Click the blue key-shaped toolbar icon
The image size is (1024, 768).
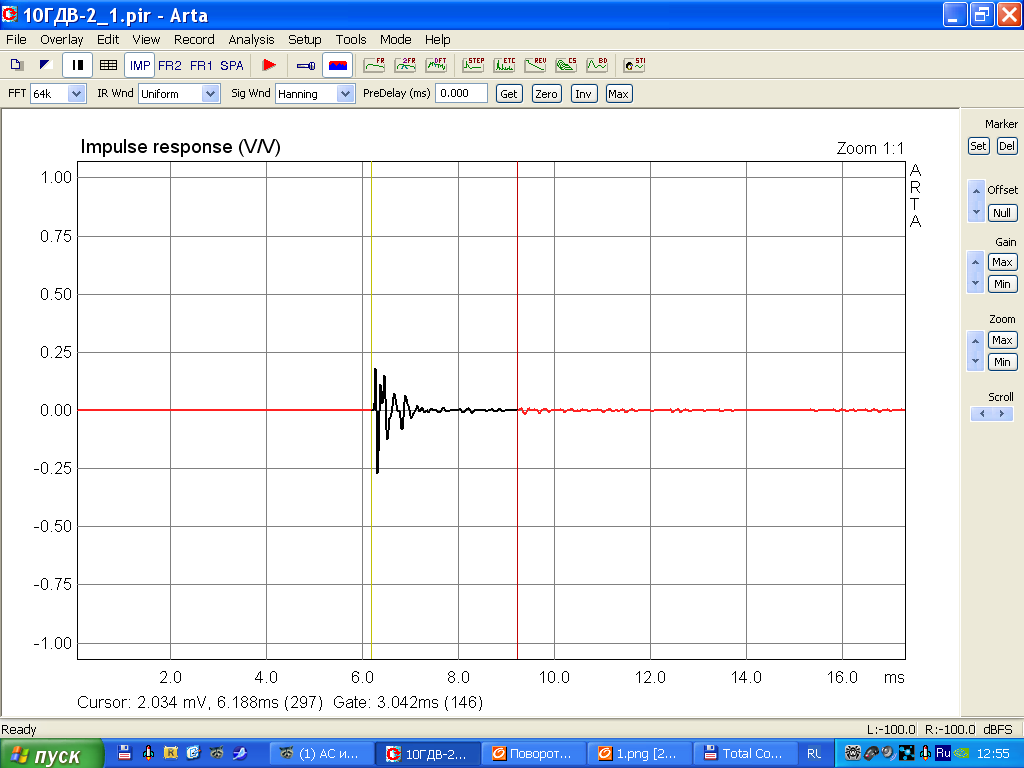pos(306,65)
